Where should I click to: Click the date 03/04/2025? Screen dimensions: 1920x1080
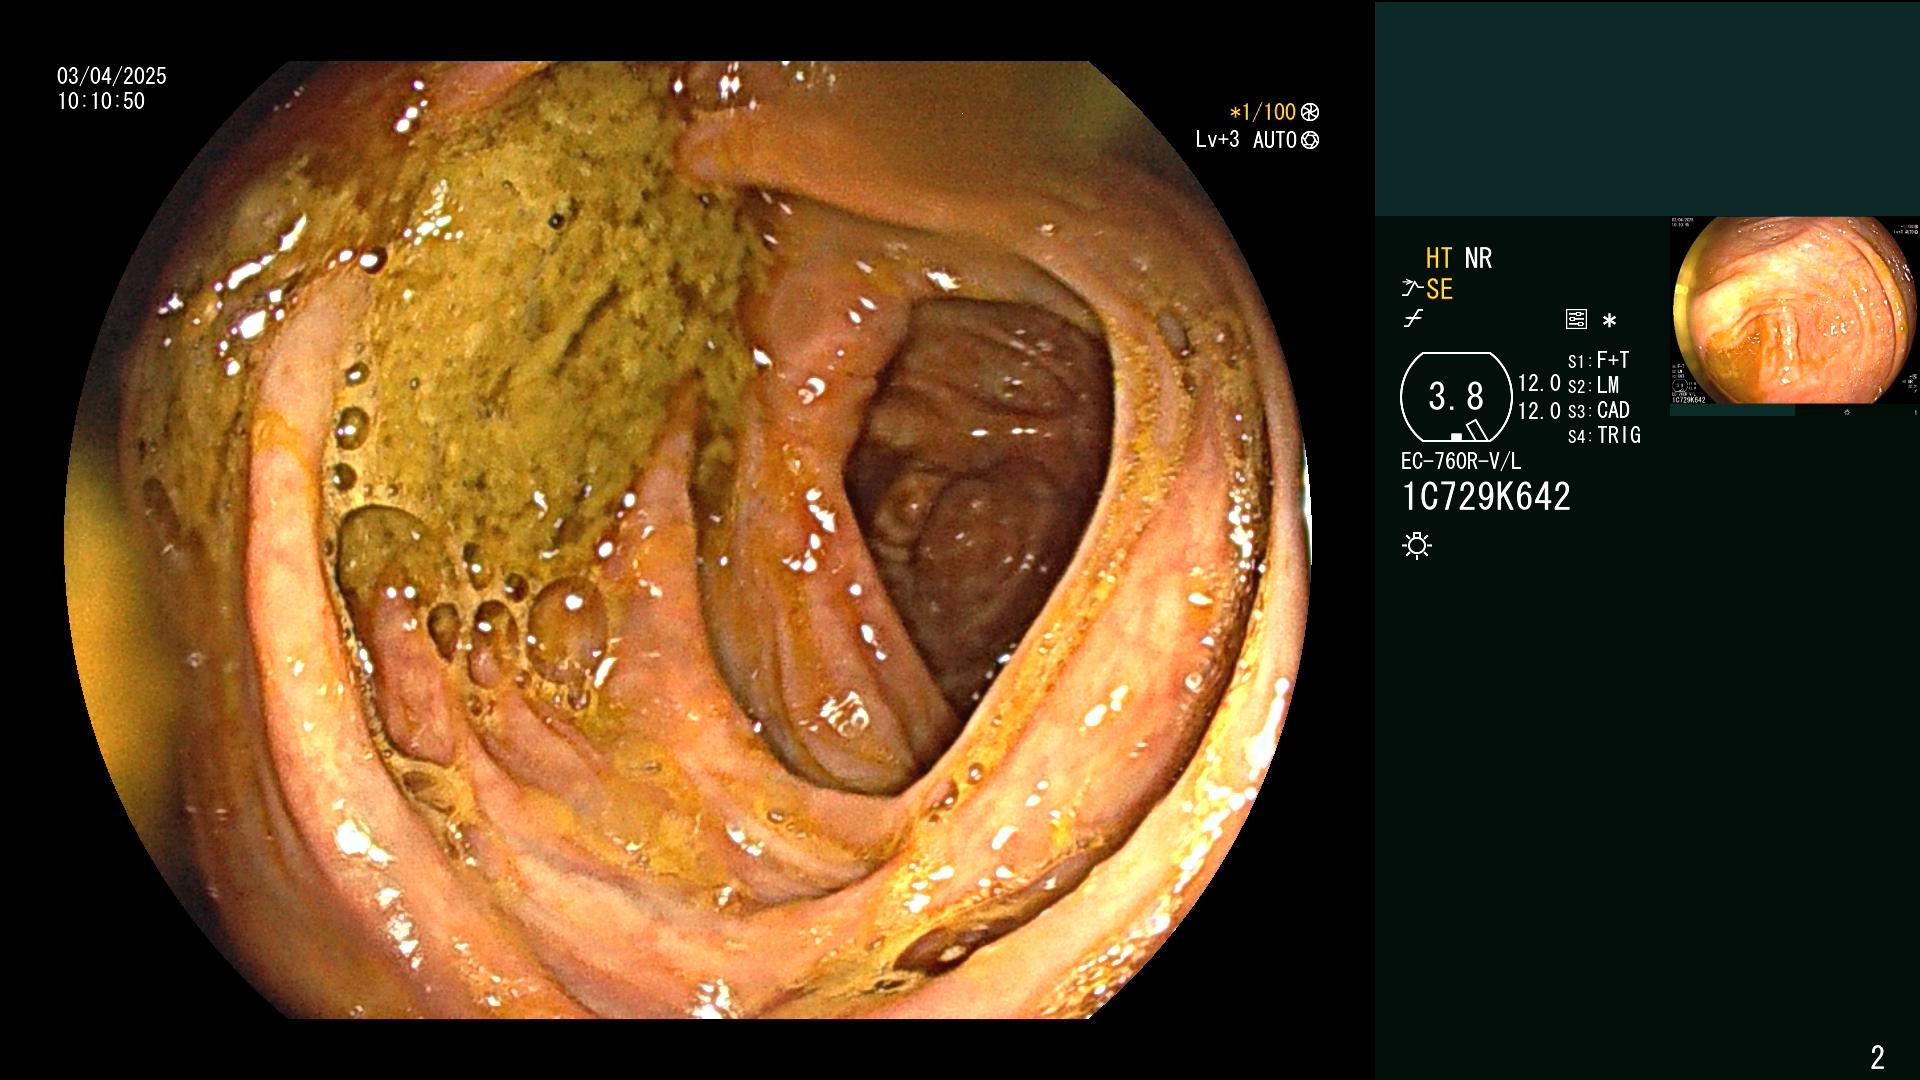112,76
